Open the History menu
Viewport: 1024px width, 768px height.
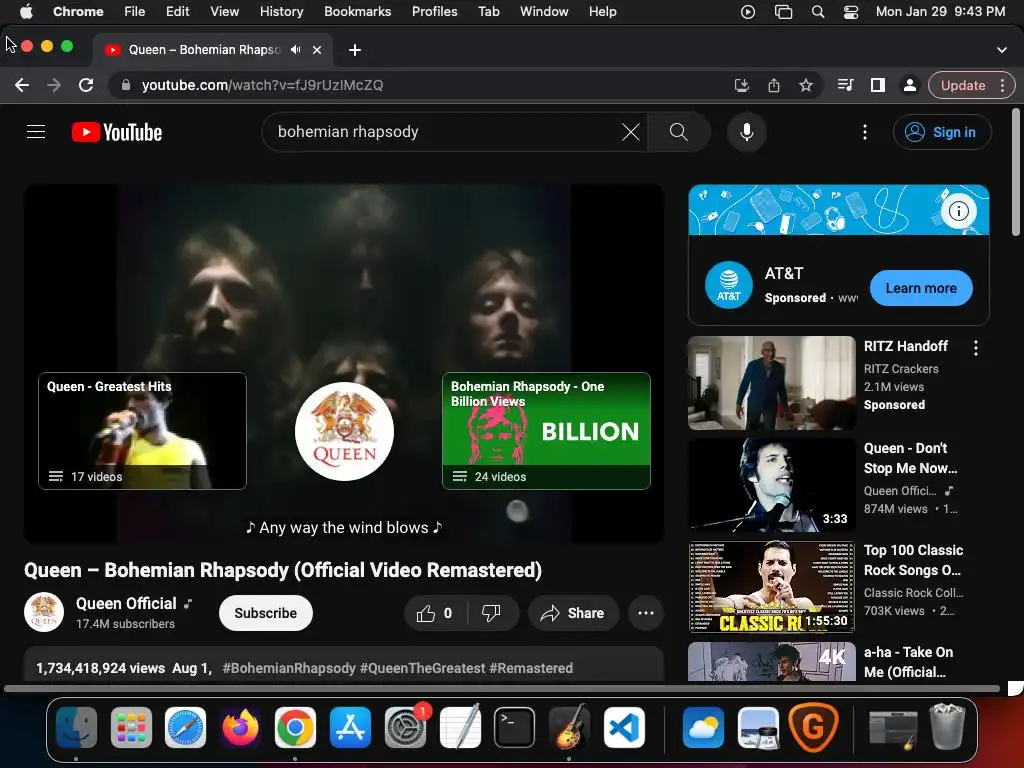281,12
